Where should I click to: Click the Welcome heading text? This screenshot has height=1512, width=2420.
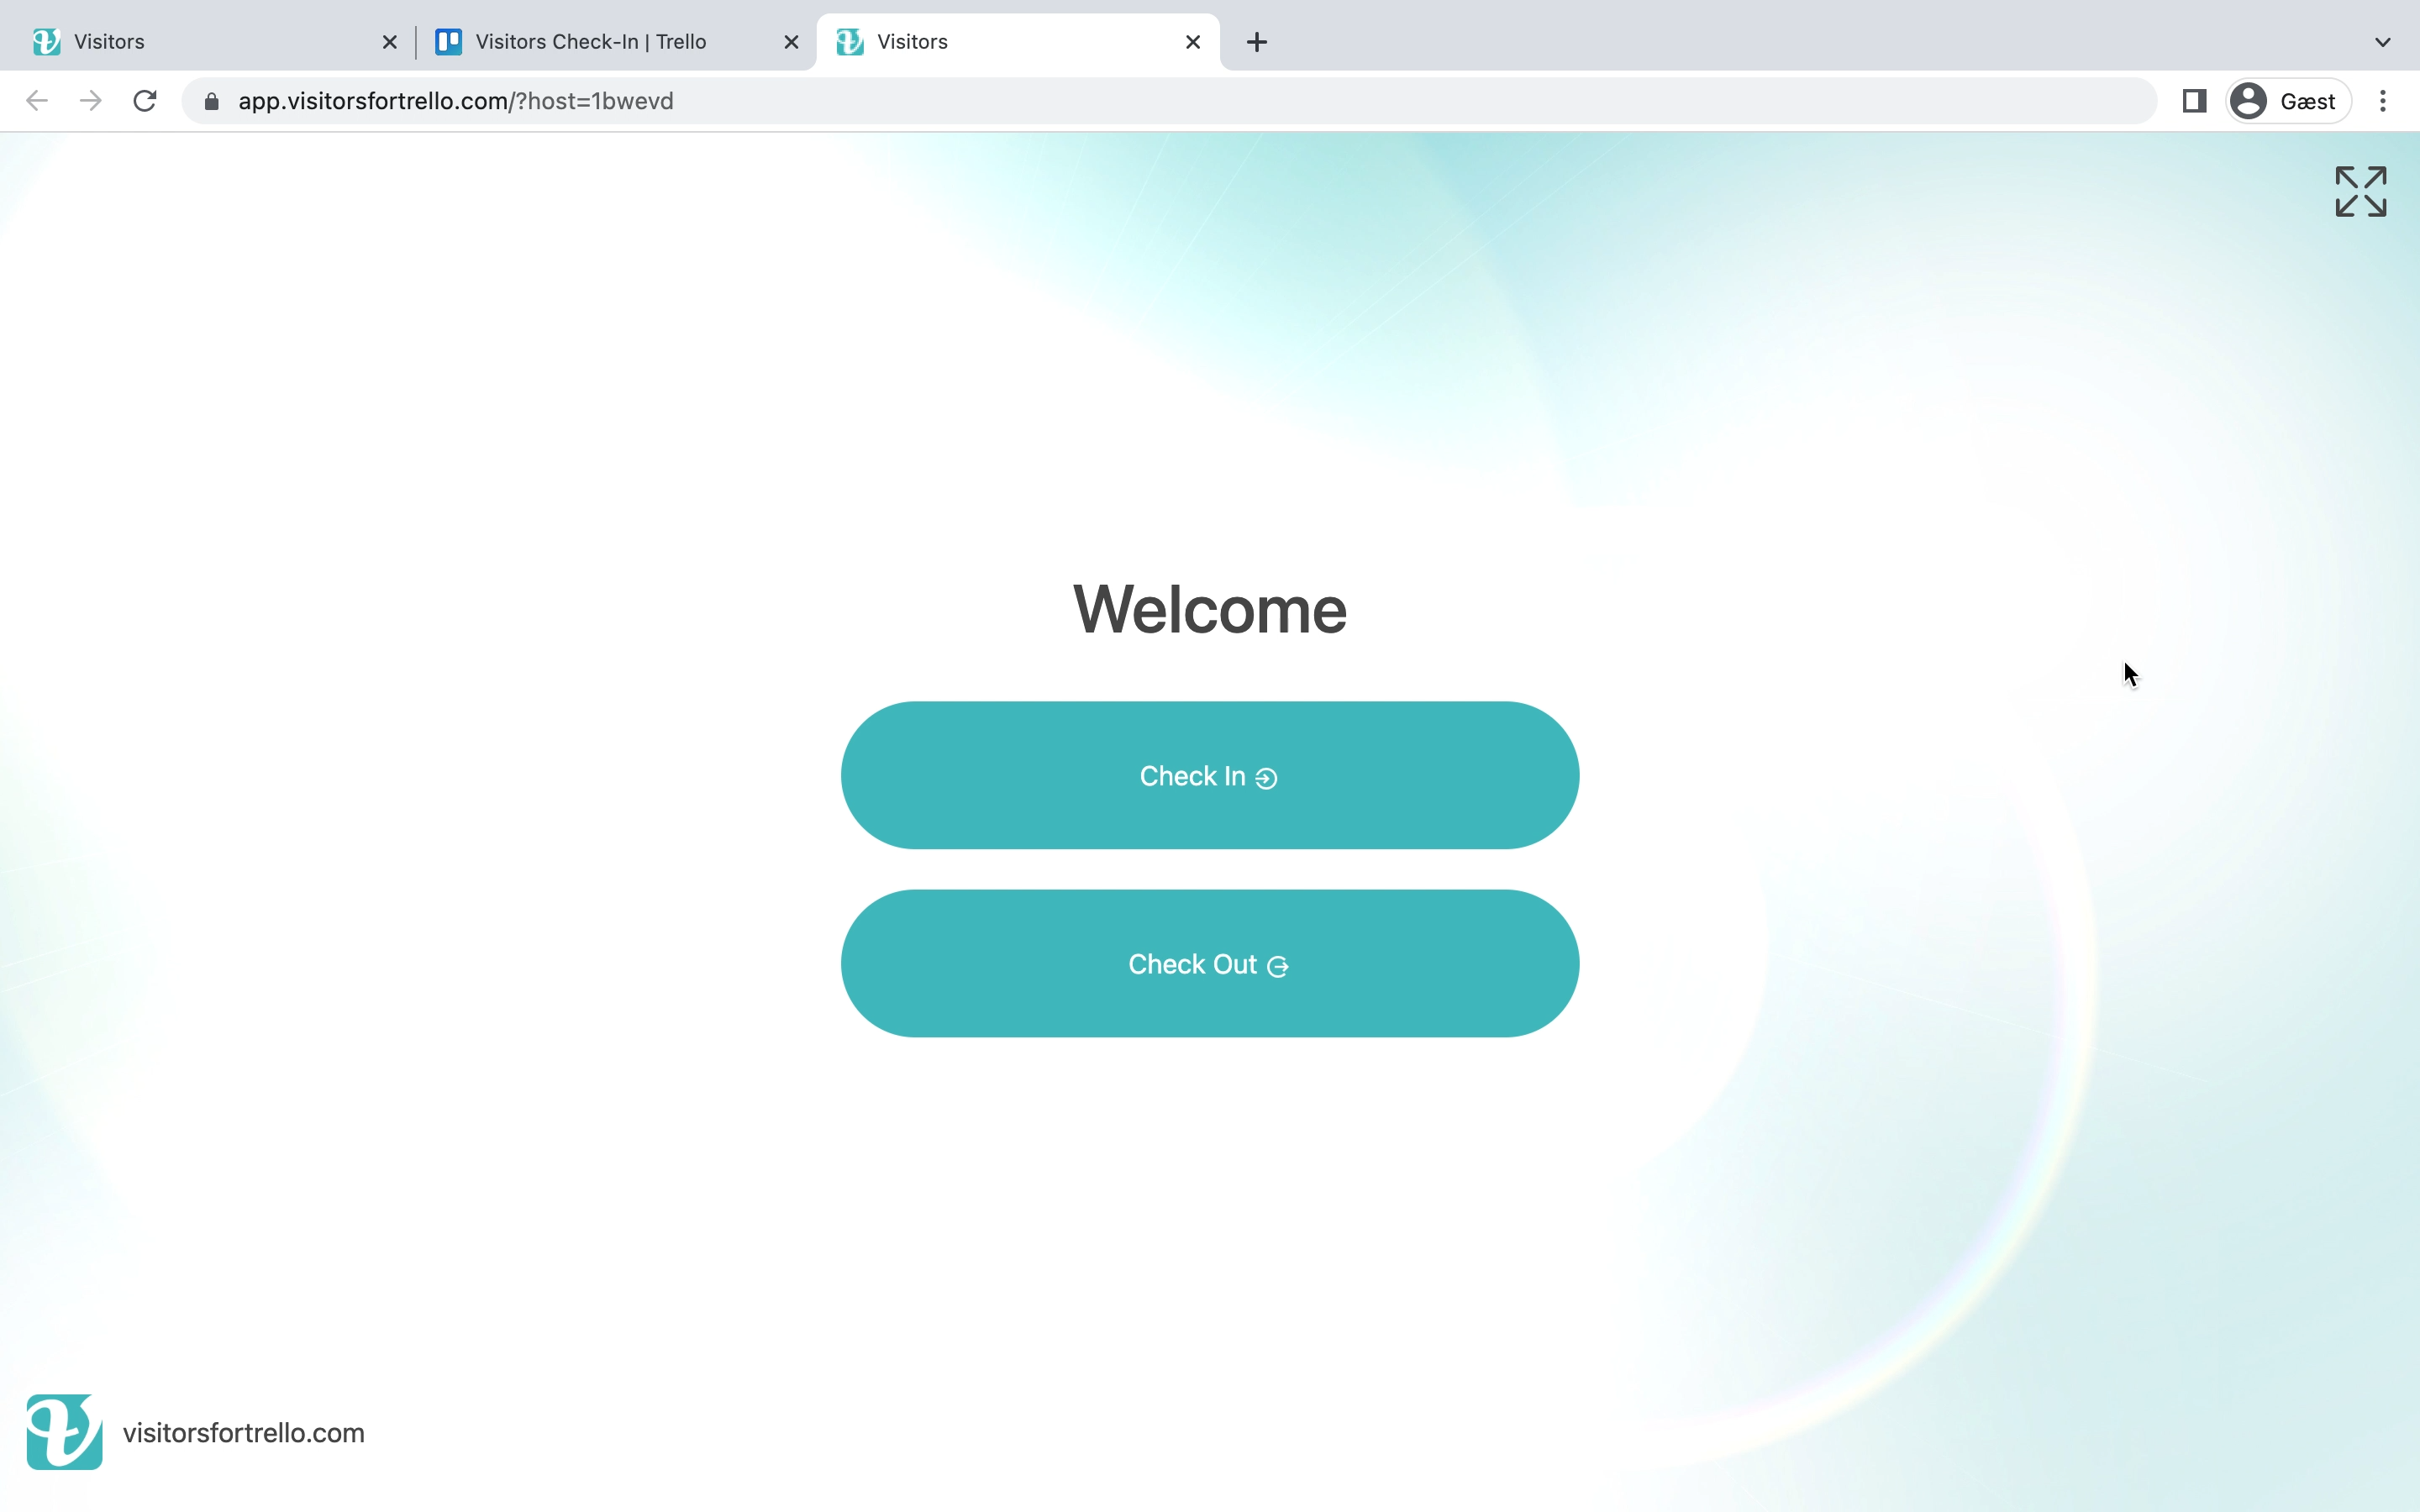[1210, 609]
